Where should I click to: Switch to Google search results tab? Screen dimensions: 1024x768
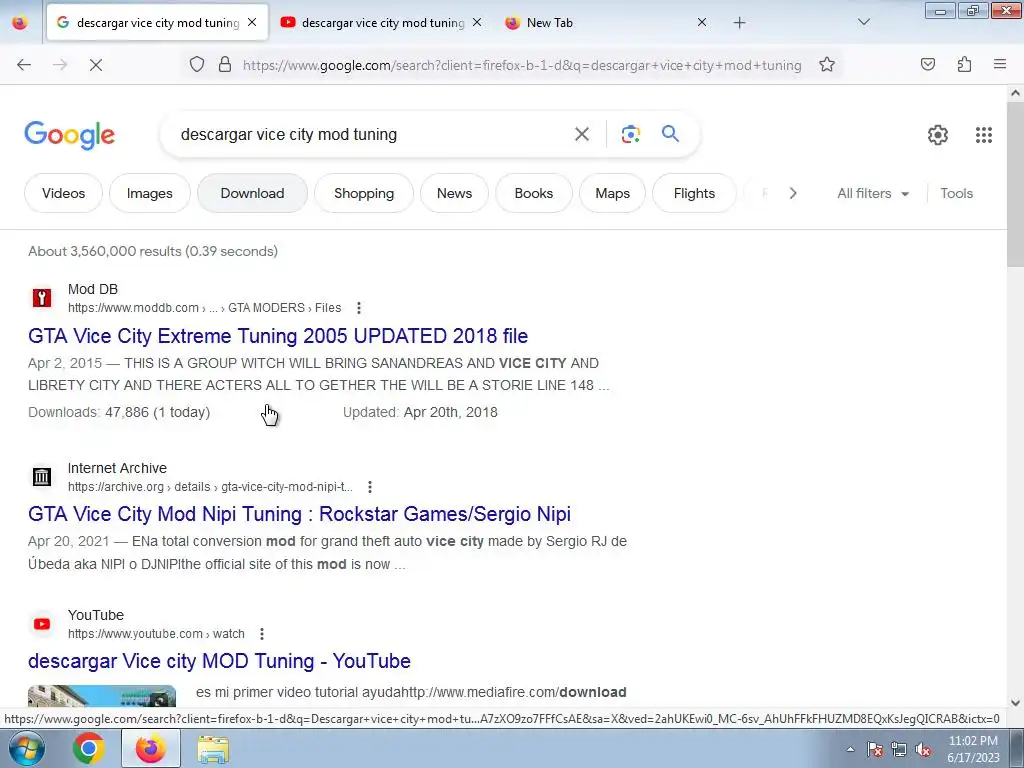point(157,23)
